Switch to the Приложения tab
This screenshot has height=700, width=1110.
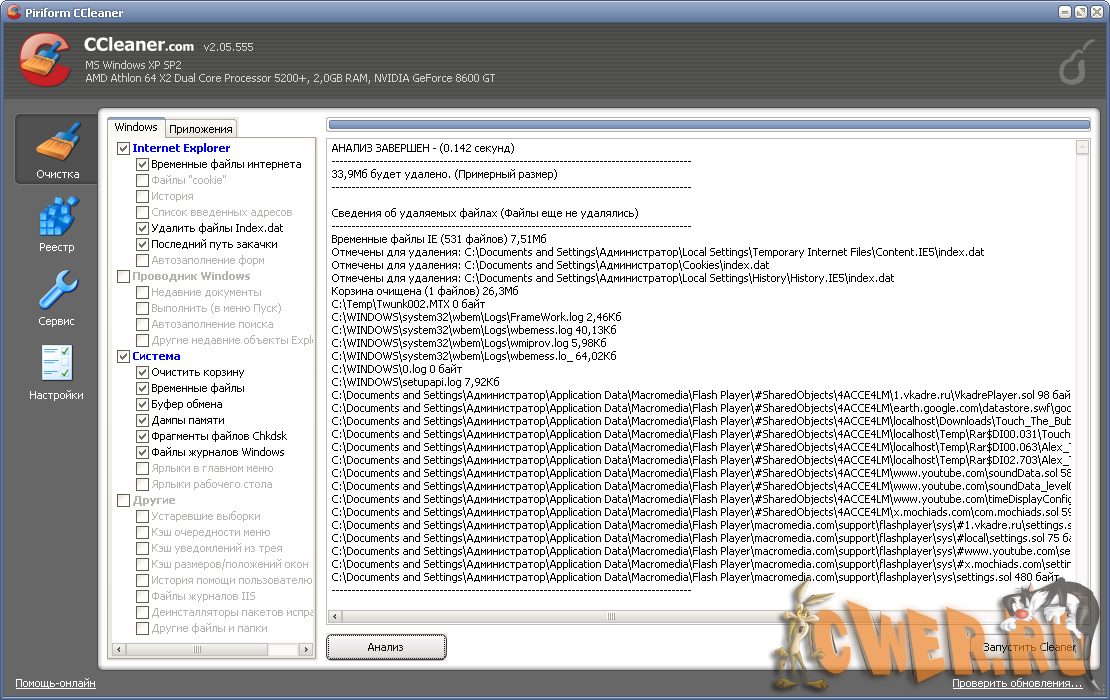(201, 128)
